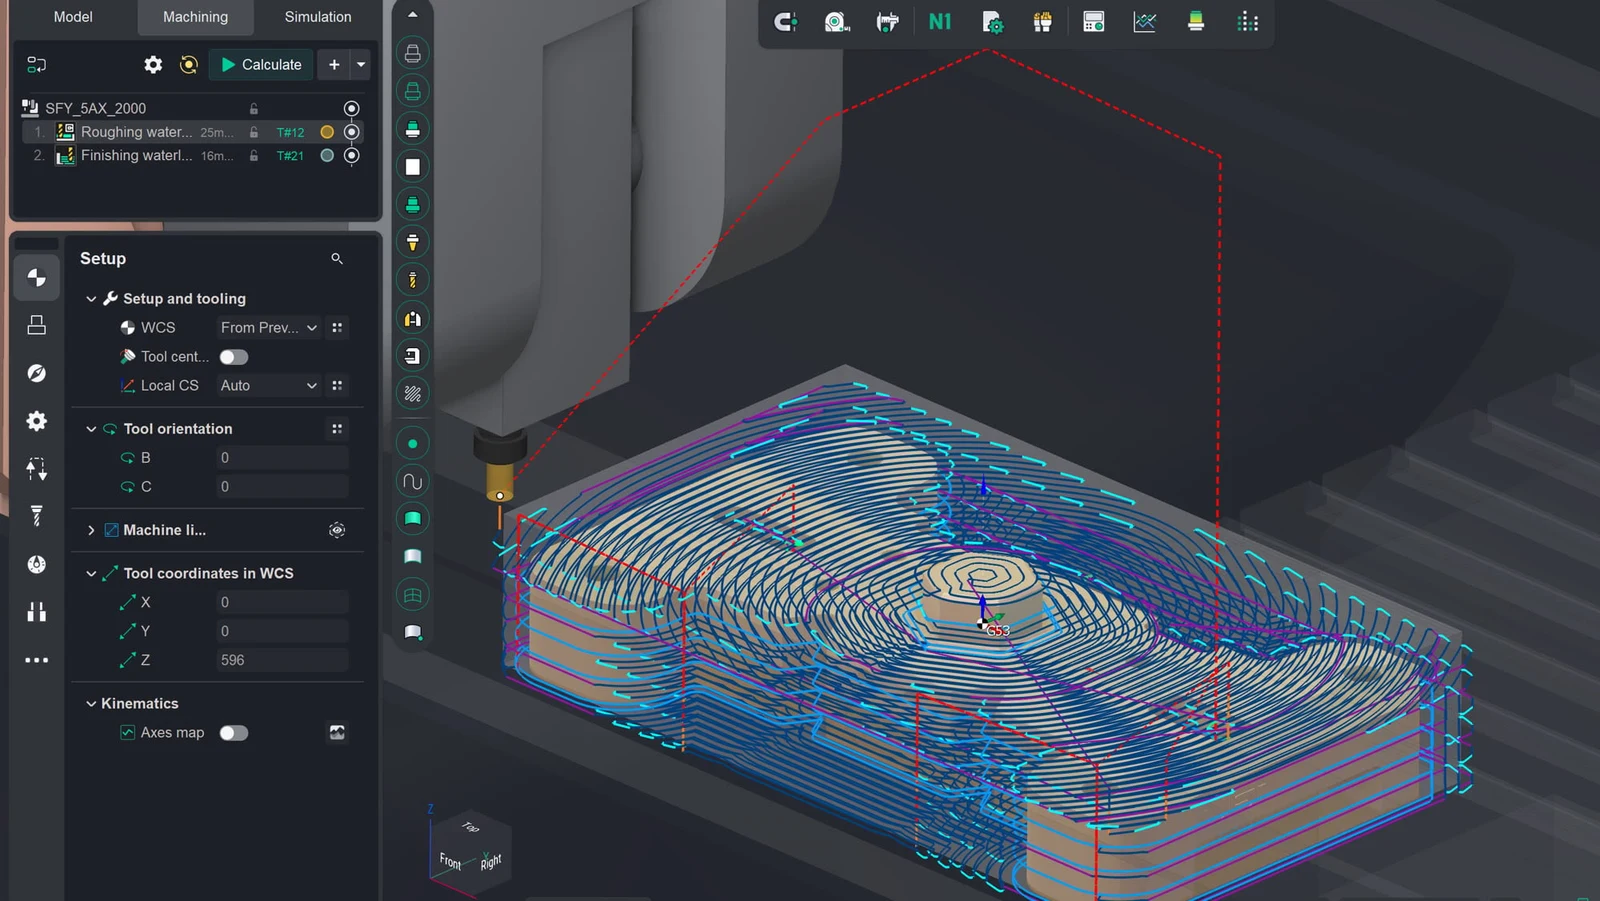
Task: Expand the Machine limits section
Action: click(x=91, y=530)
